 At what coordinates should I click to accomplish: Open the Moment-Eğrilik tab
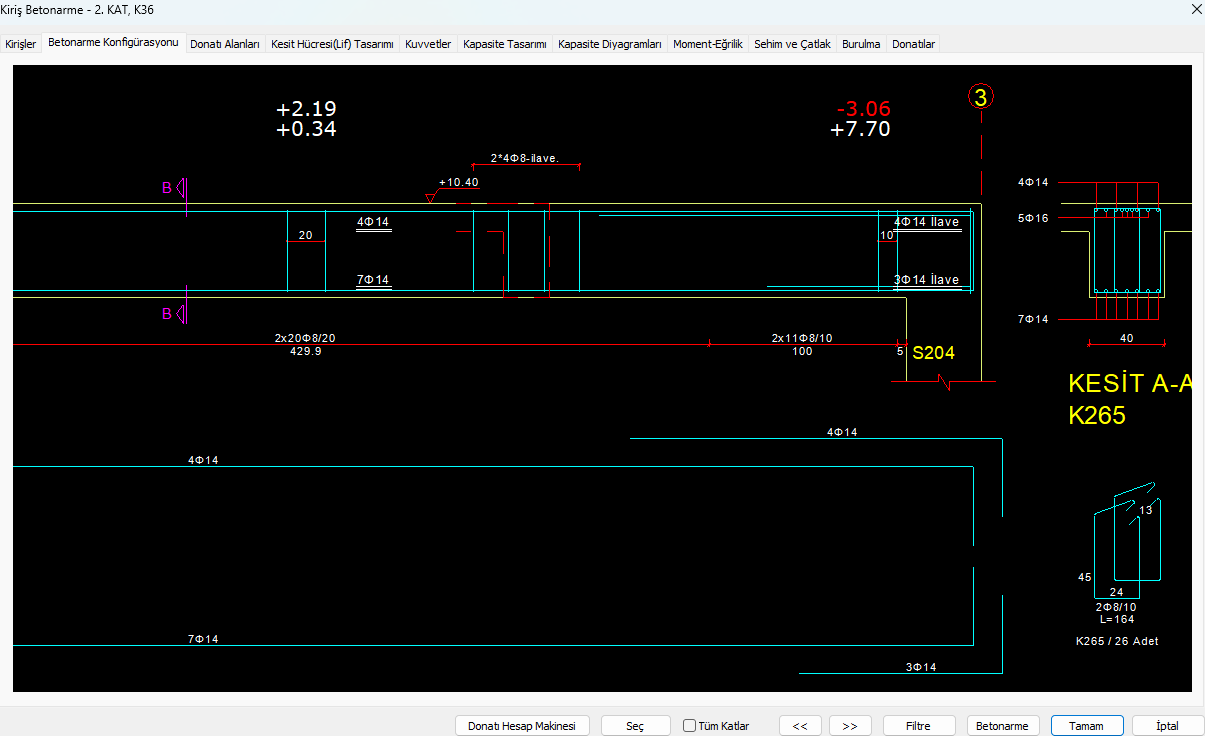click(708, 45)
